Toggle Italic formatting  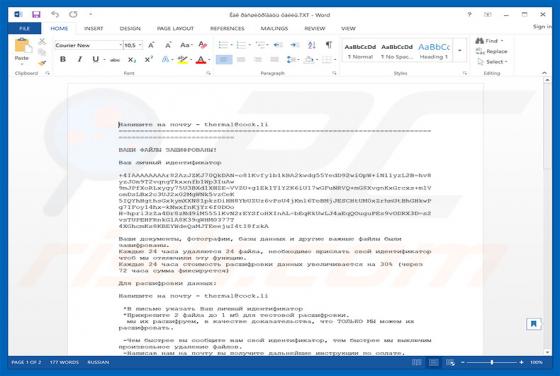tap(79, 60)
